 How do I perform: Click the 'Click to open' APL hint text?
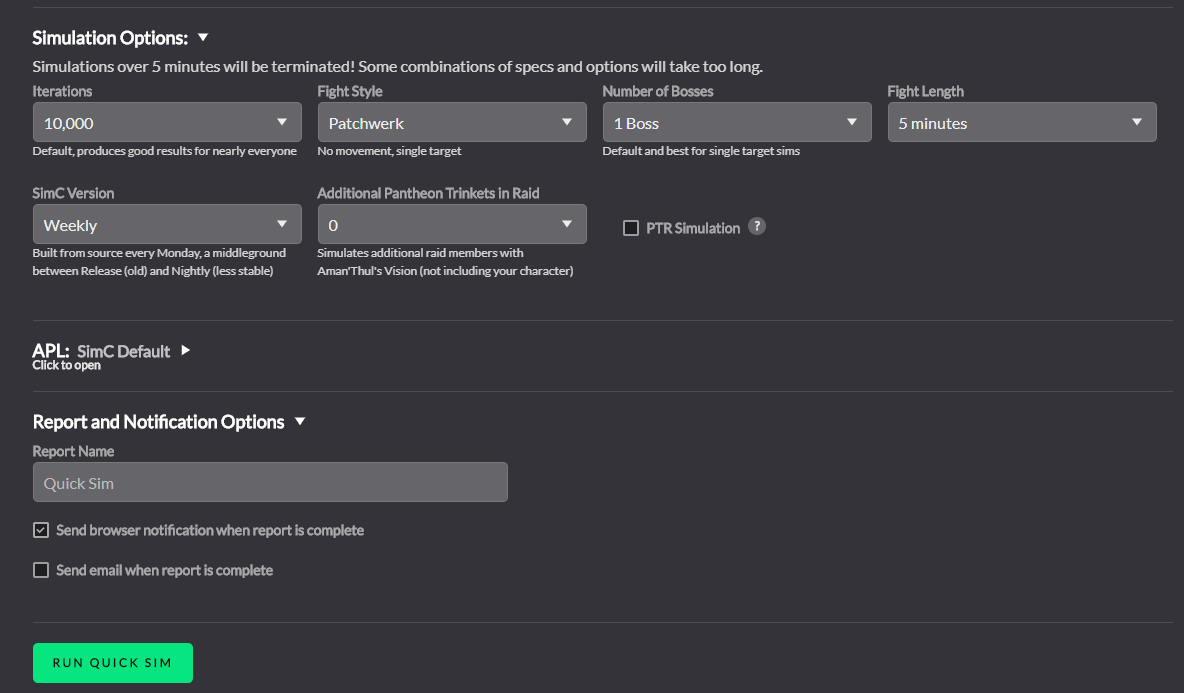point(66,365)
